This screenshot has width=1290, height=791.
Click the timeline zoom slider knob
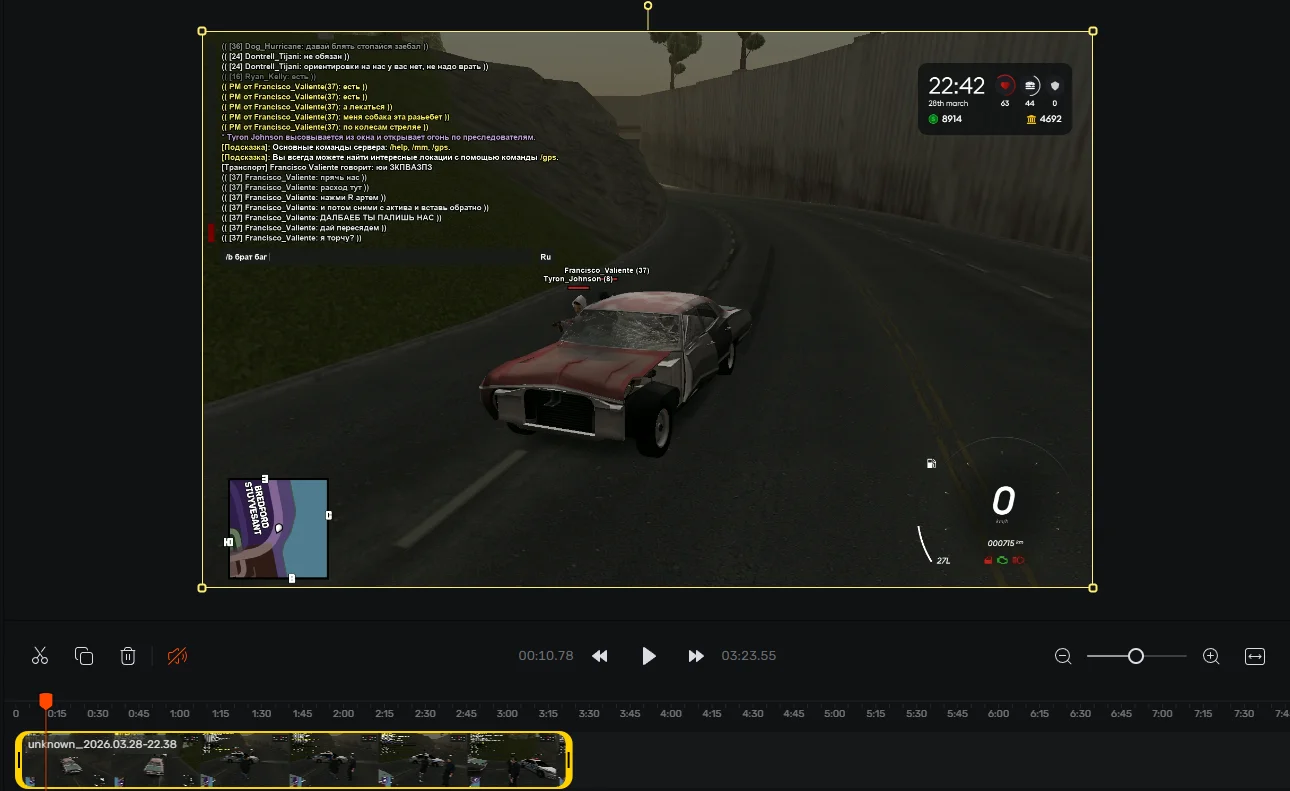tap(1135, 656)
